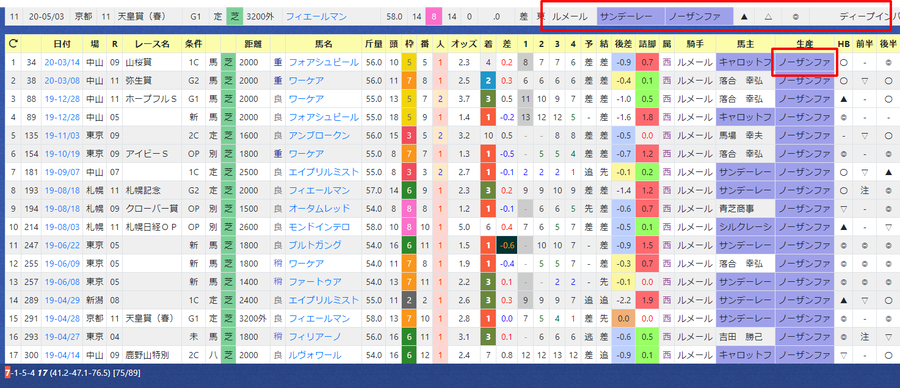The height and width of the screenshot is (388, 900).
Task: Open フォアシュピール link in the 山桜賞 row
Action: tap(324, 61)
